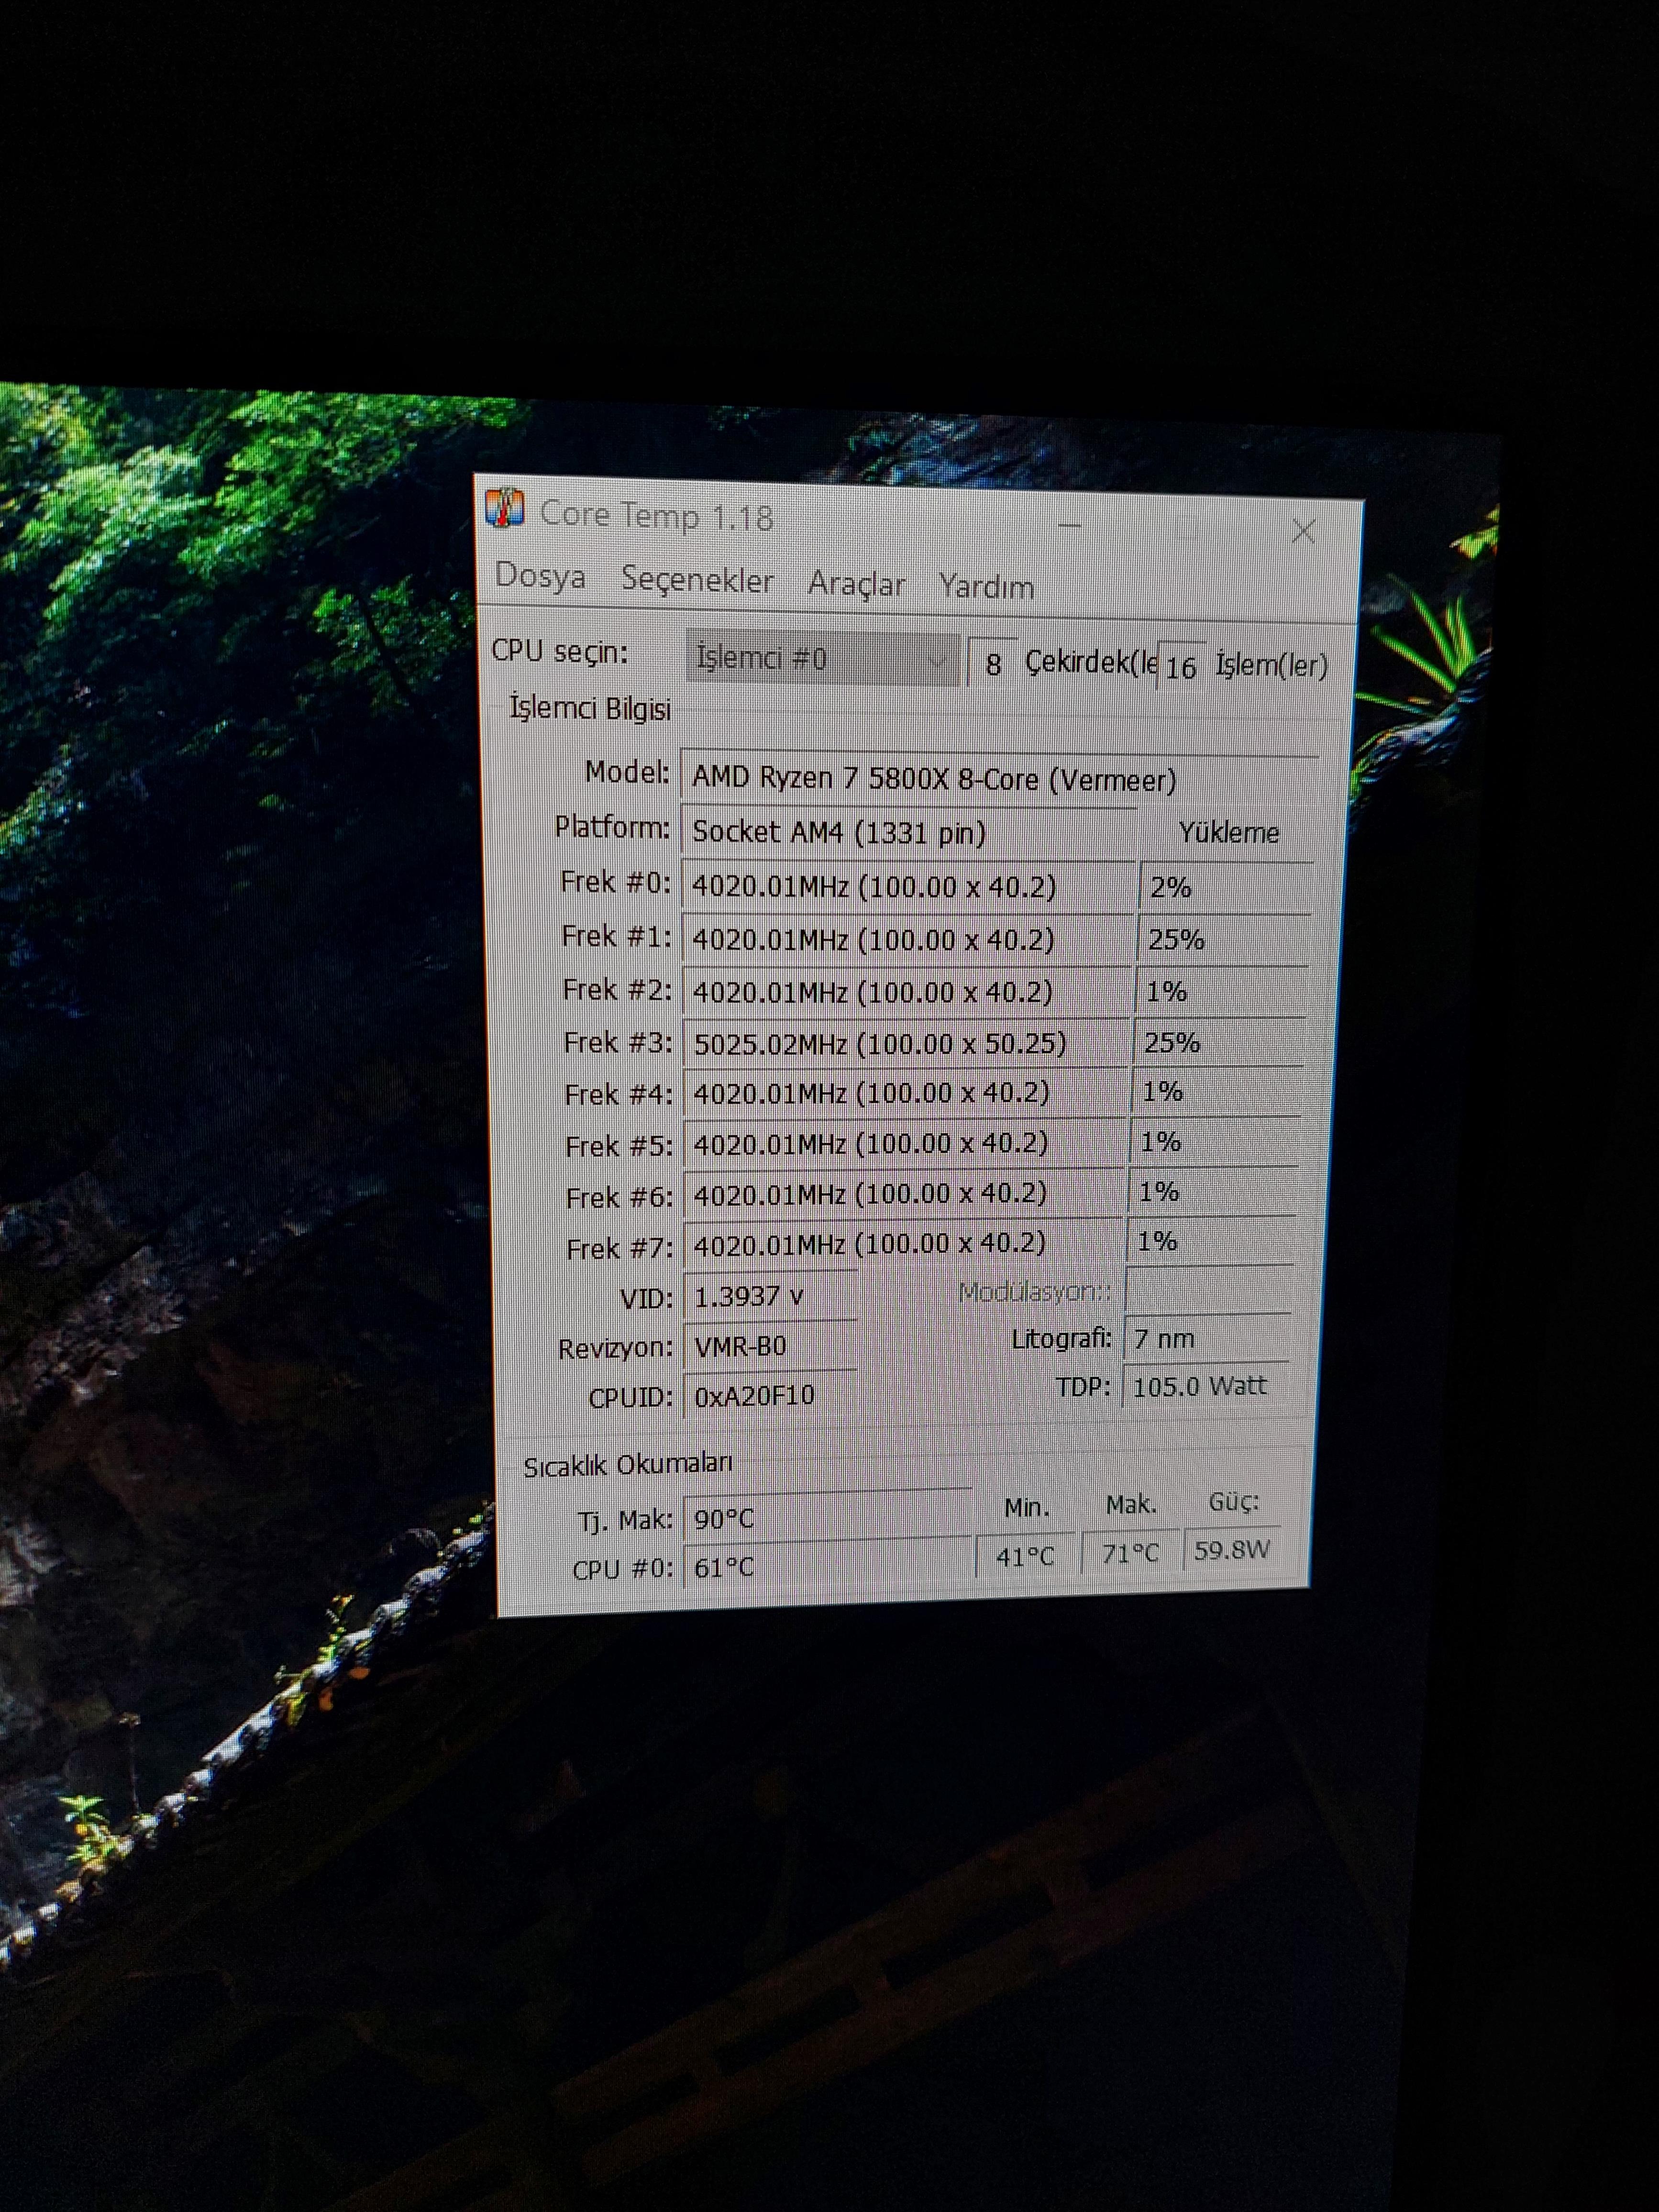Click the Litografi value 7 nm
The width and height of the screenshot is (1659, 2212).
tap(1207, 1338)
